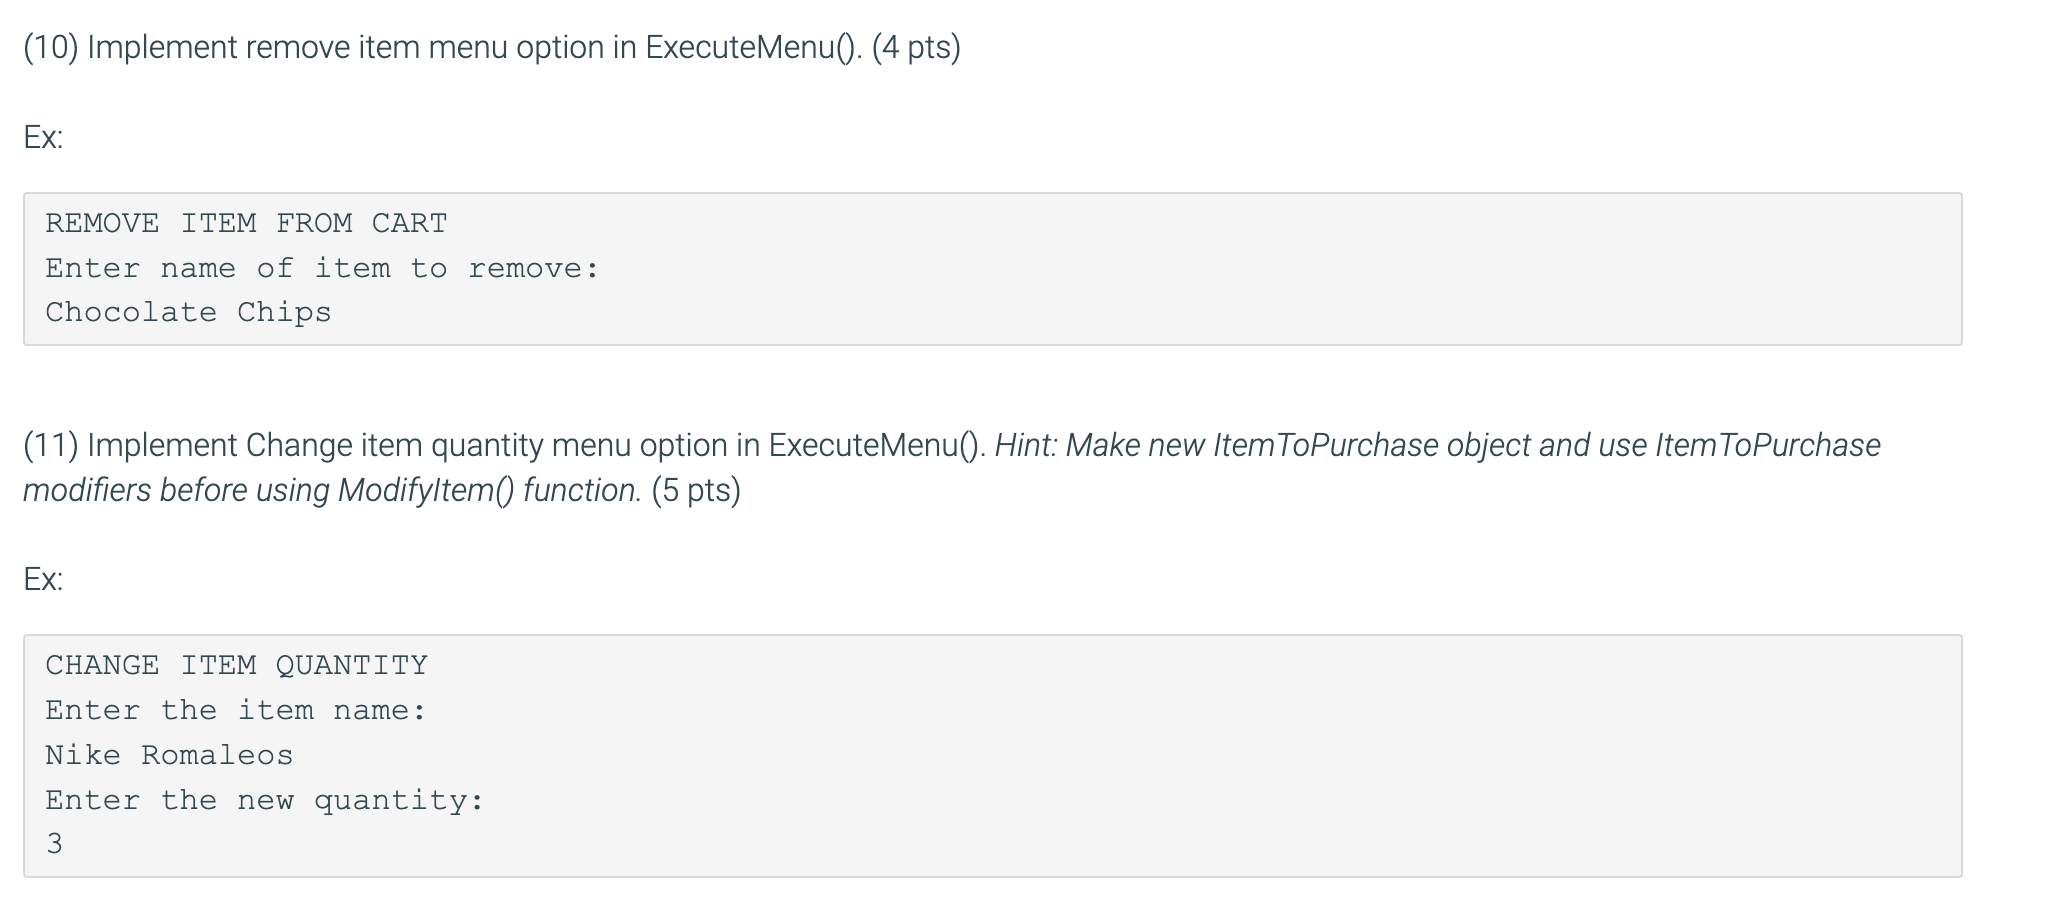Screen dimensions: 2065x908
Task: Click inside the second example code box
Action: (992, 756)
